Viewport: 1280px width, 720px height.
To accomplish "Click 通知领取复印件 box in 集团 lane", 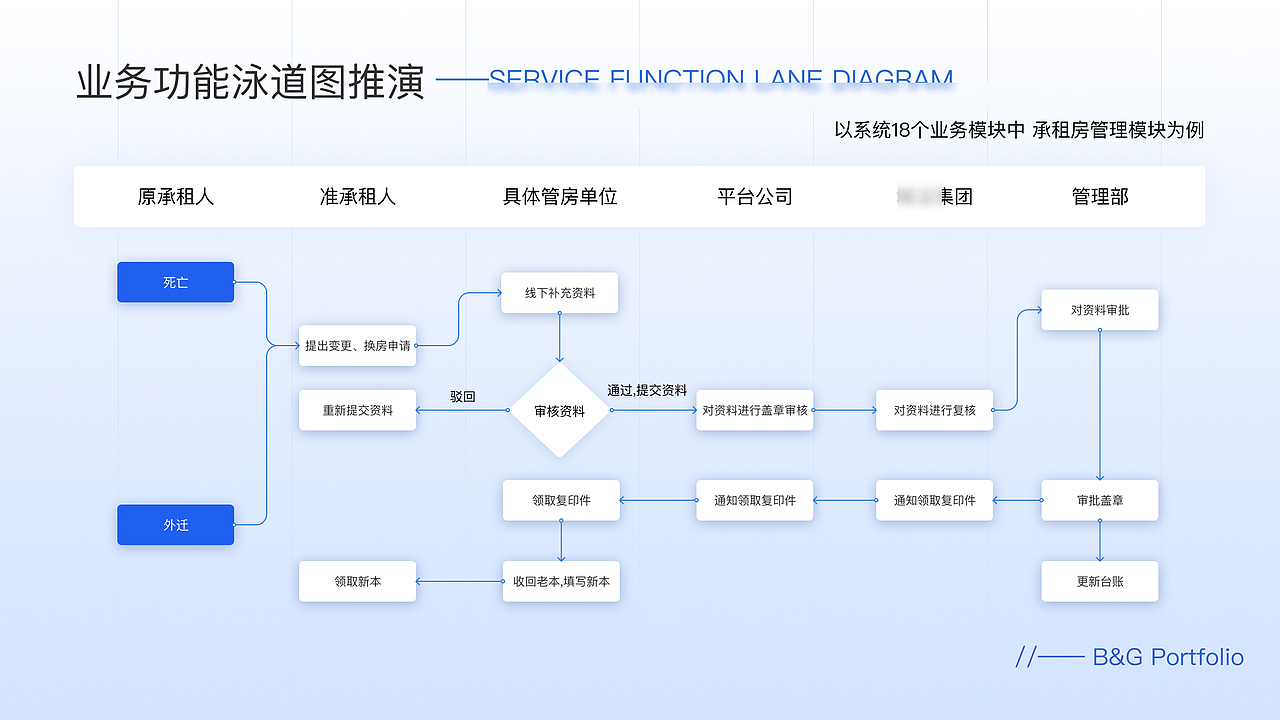I will (934, 500).
